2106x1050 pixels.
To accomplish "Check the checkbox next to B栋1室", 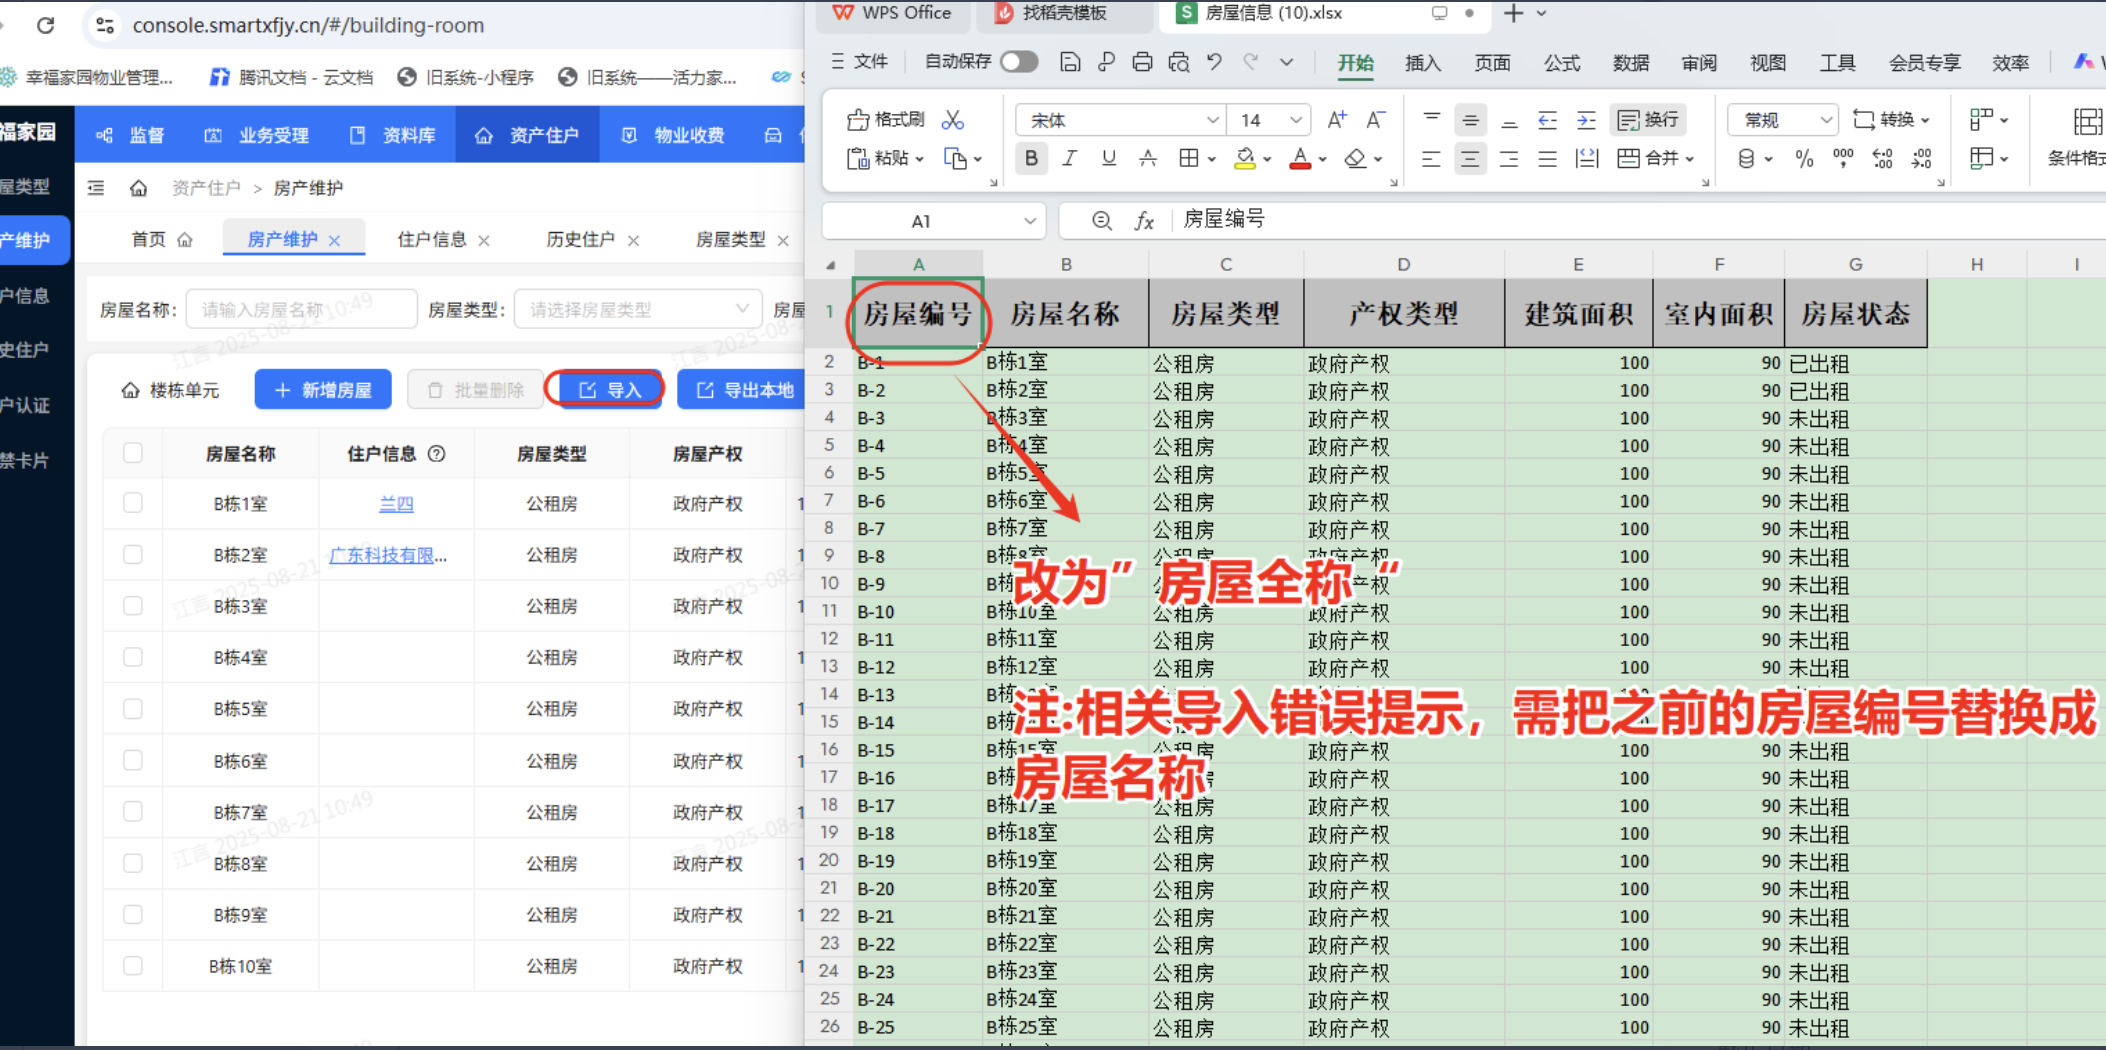I will [x=133, y=503].
